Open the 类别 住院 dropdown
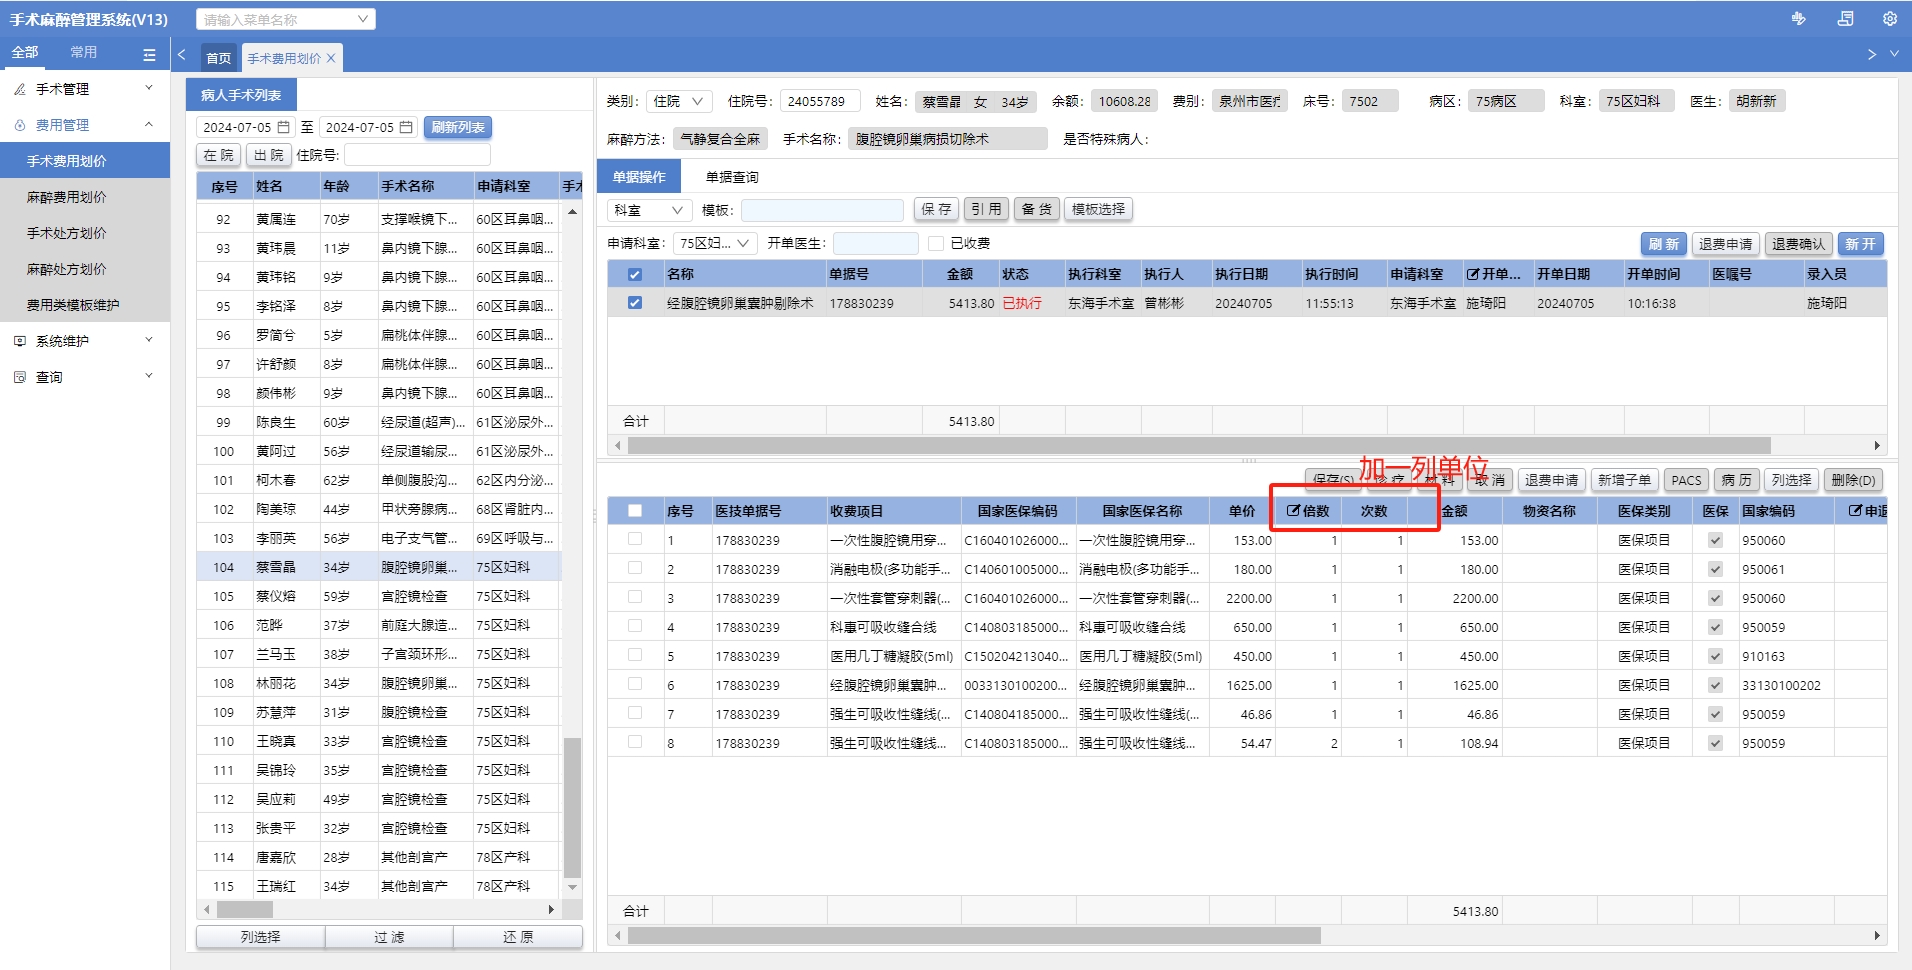 pos(679,101)
